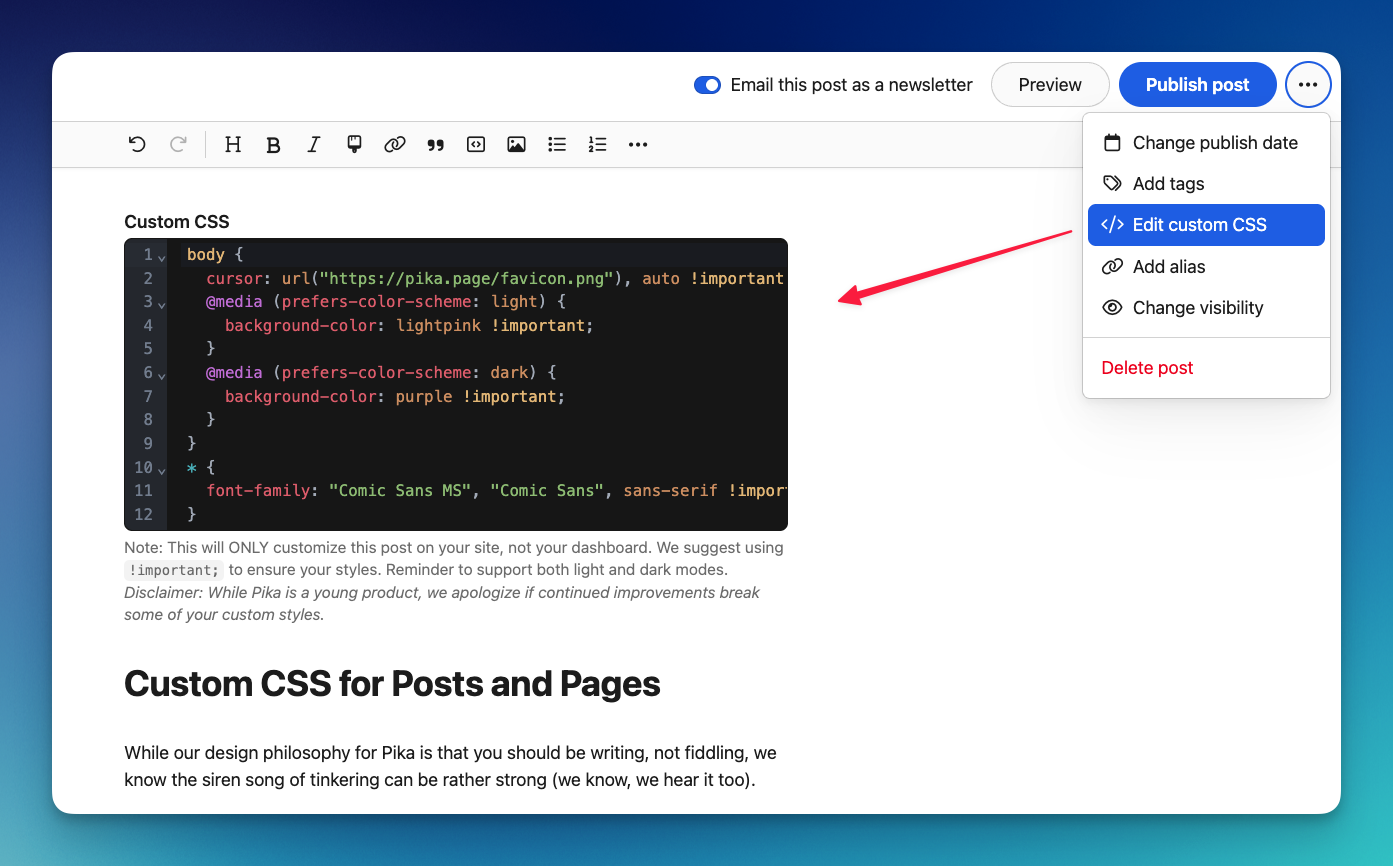The height and width of the screenshot is (866, 1393).
Task: Apply a blockquote with the quotes icon
Action: (x=436, y=144)
